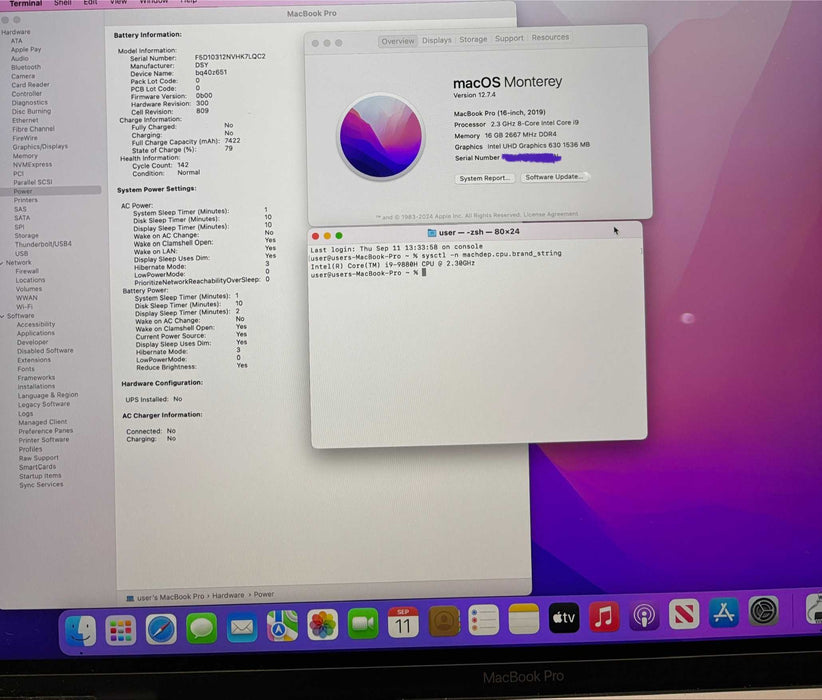Click the Intel Core i9-9880H output line

pos(393,264)
